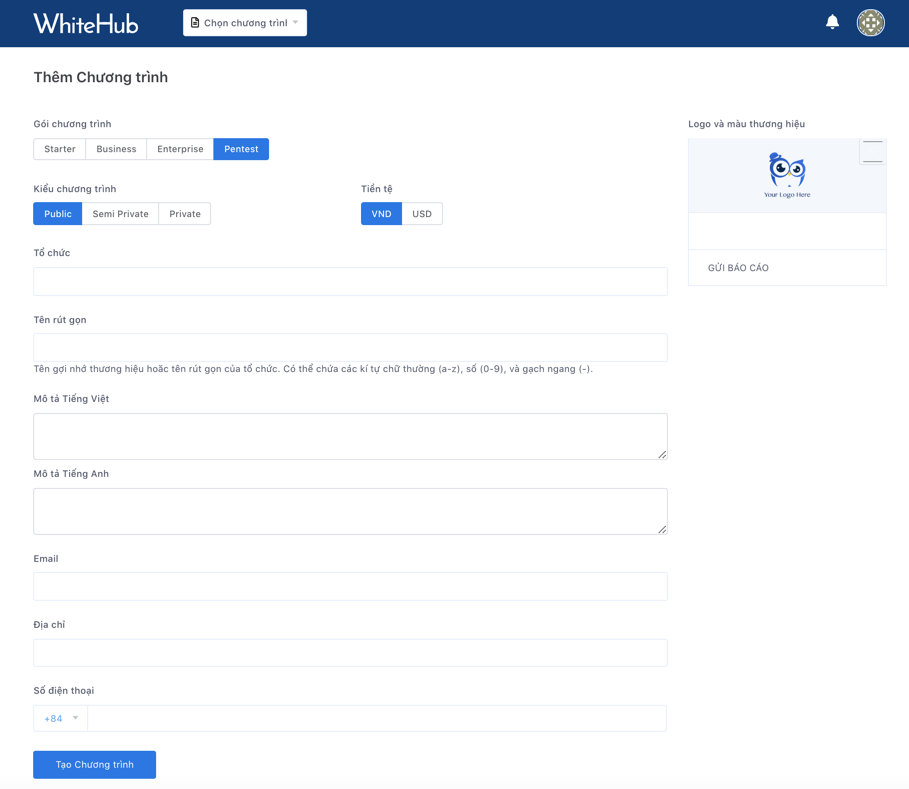909x789 pixels.
Task: Open the user avatar menu
Action: 870,22
